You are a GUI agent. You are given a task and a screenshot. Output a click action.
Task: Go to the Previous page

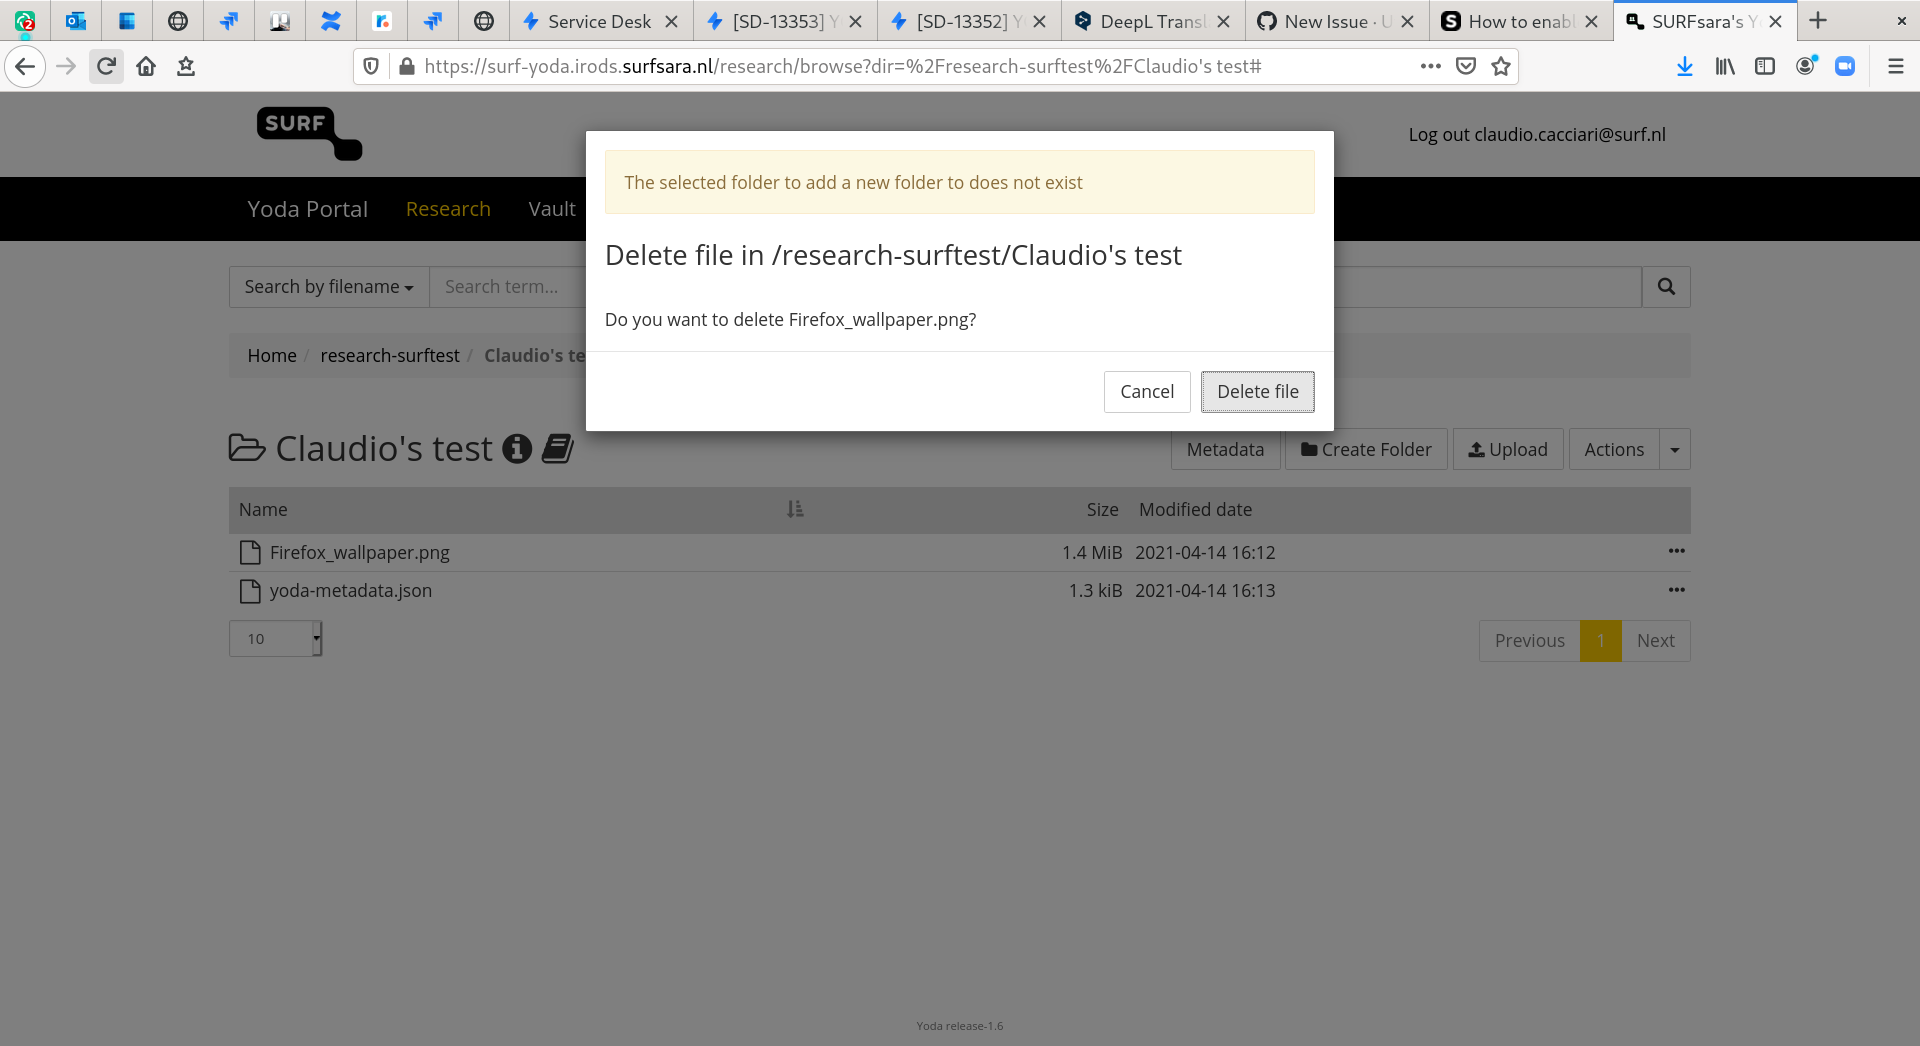coord(1529,641)
